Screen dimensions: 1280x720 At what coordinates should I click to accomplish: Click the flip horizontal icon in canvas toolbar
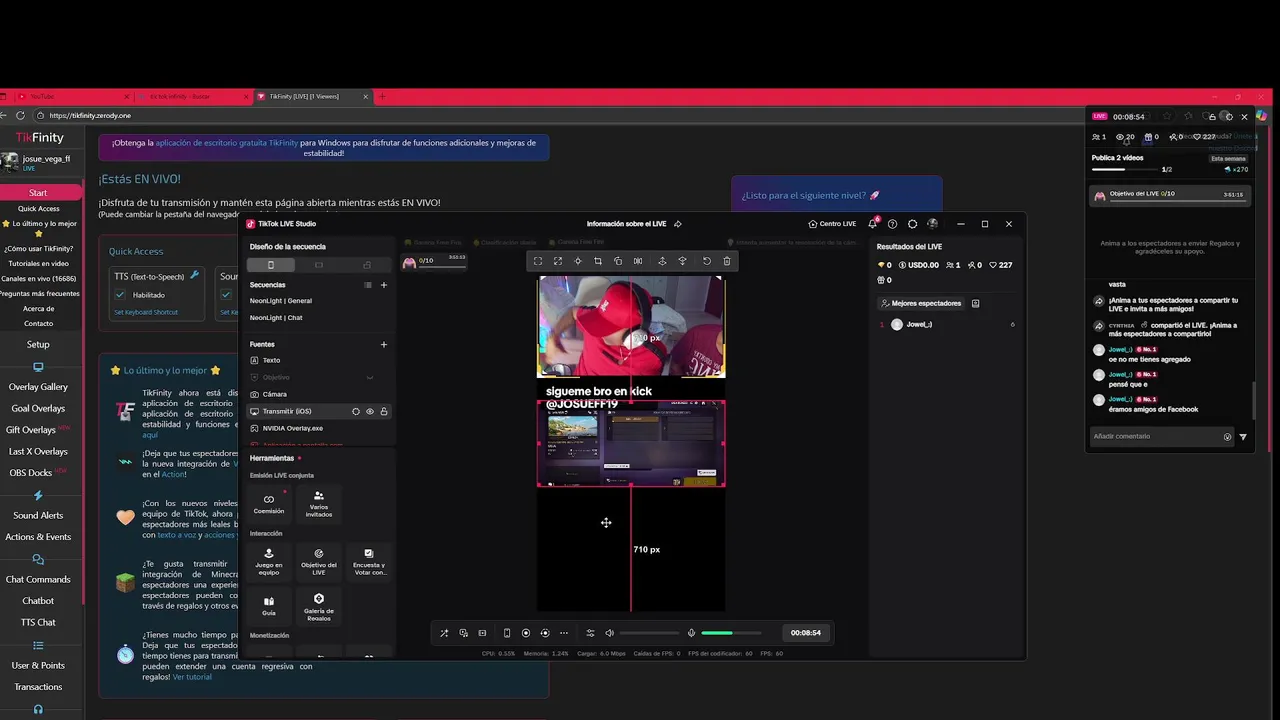coord(638,261)
